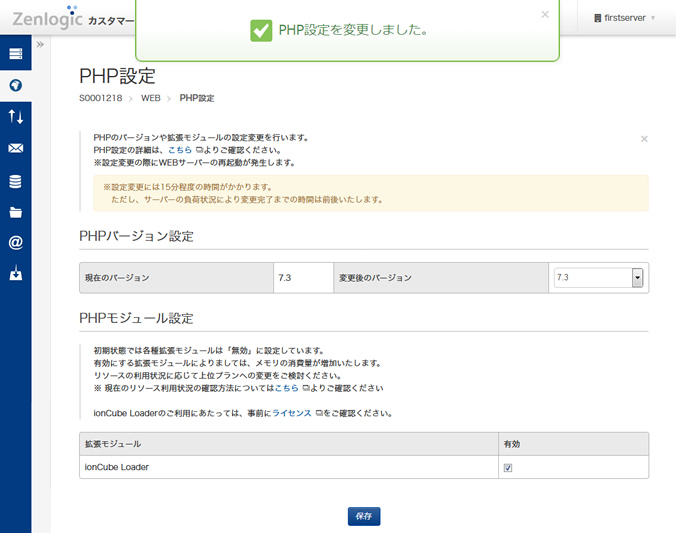
Task: Toggle the ionCube Loader 有効 checkbox
Action: (x=508, y=468)
